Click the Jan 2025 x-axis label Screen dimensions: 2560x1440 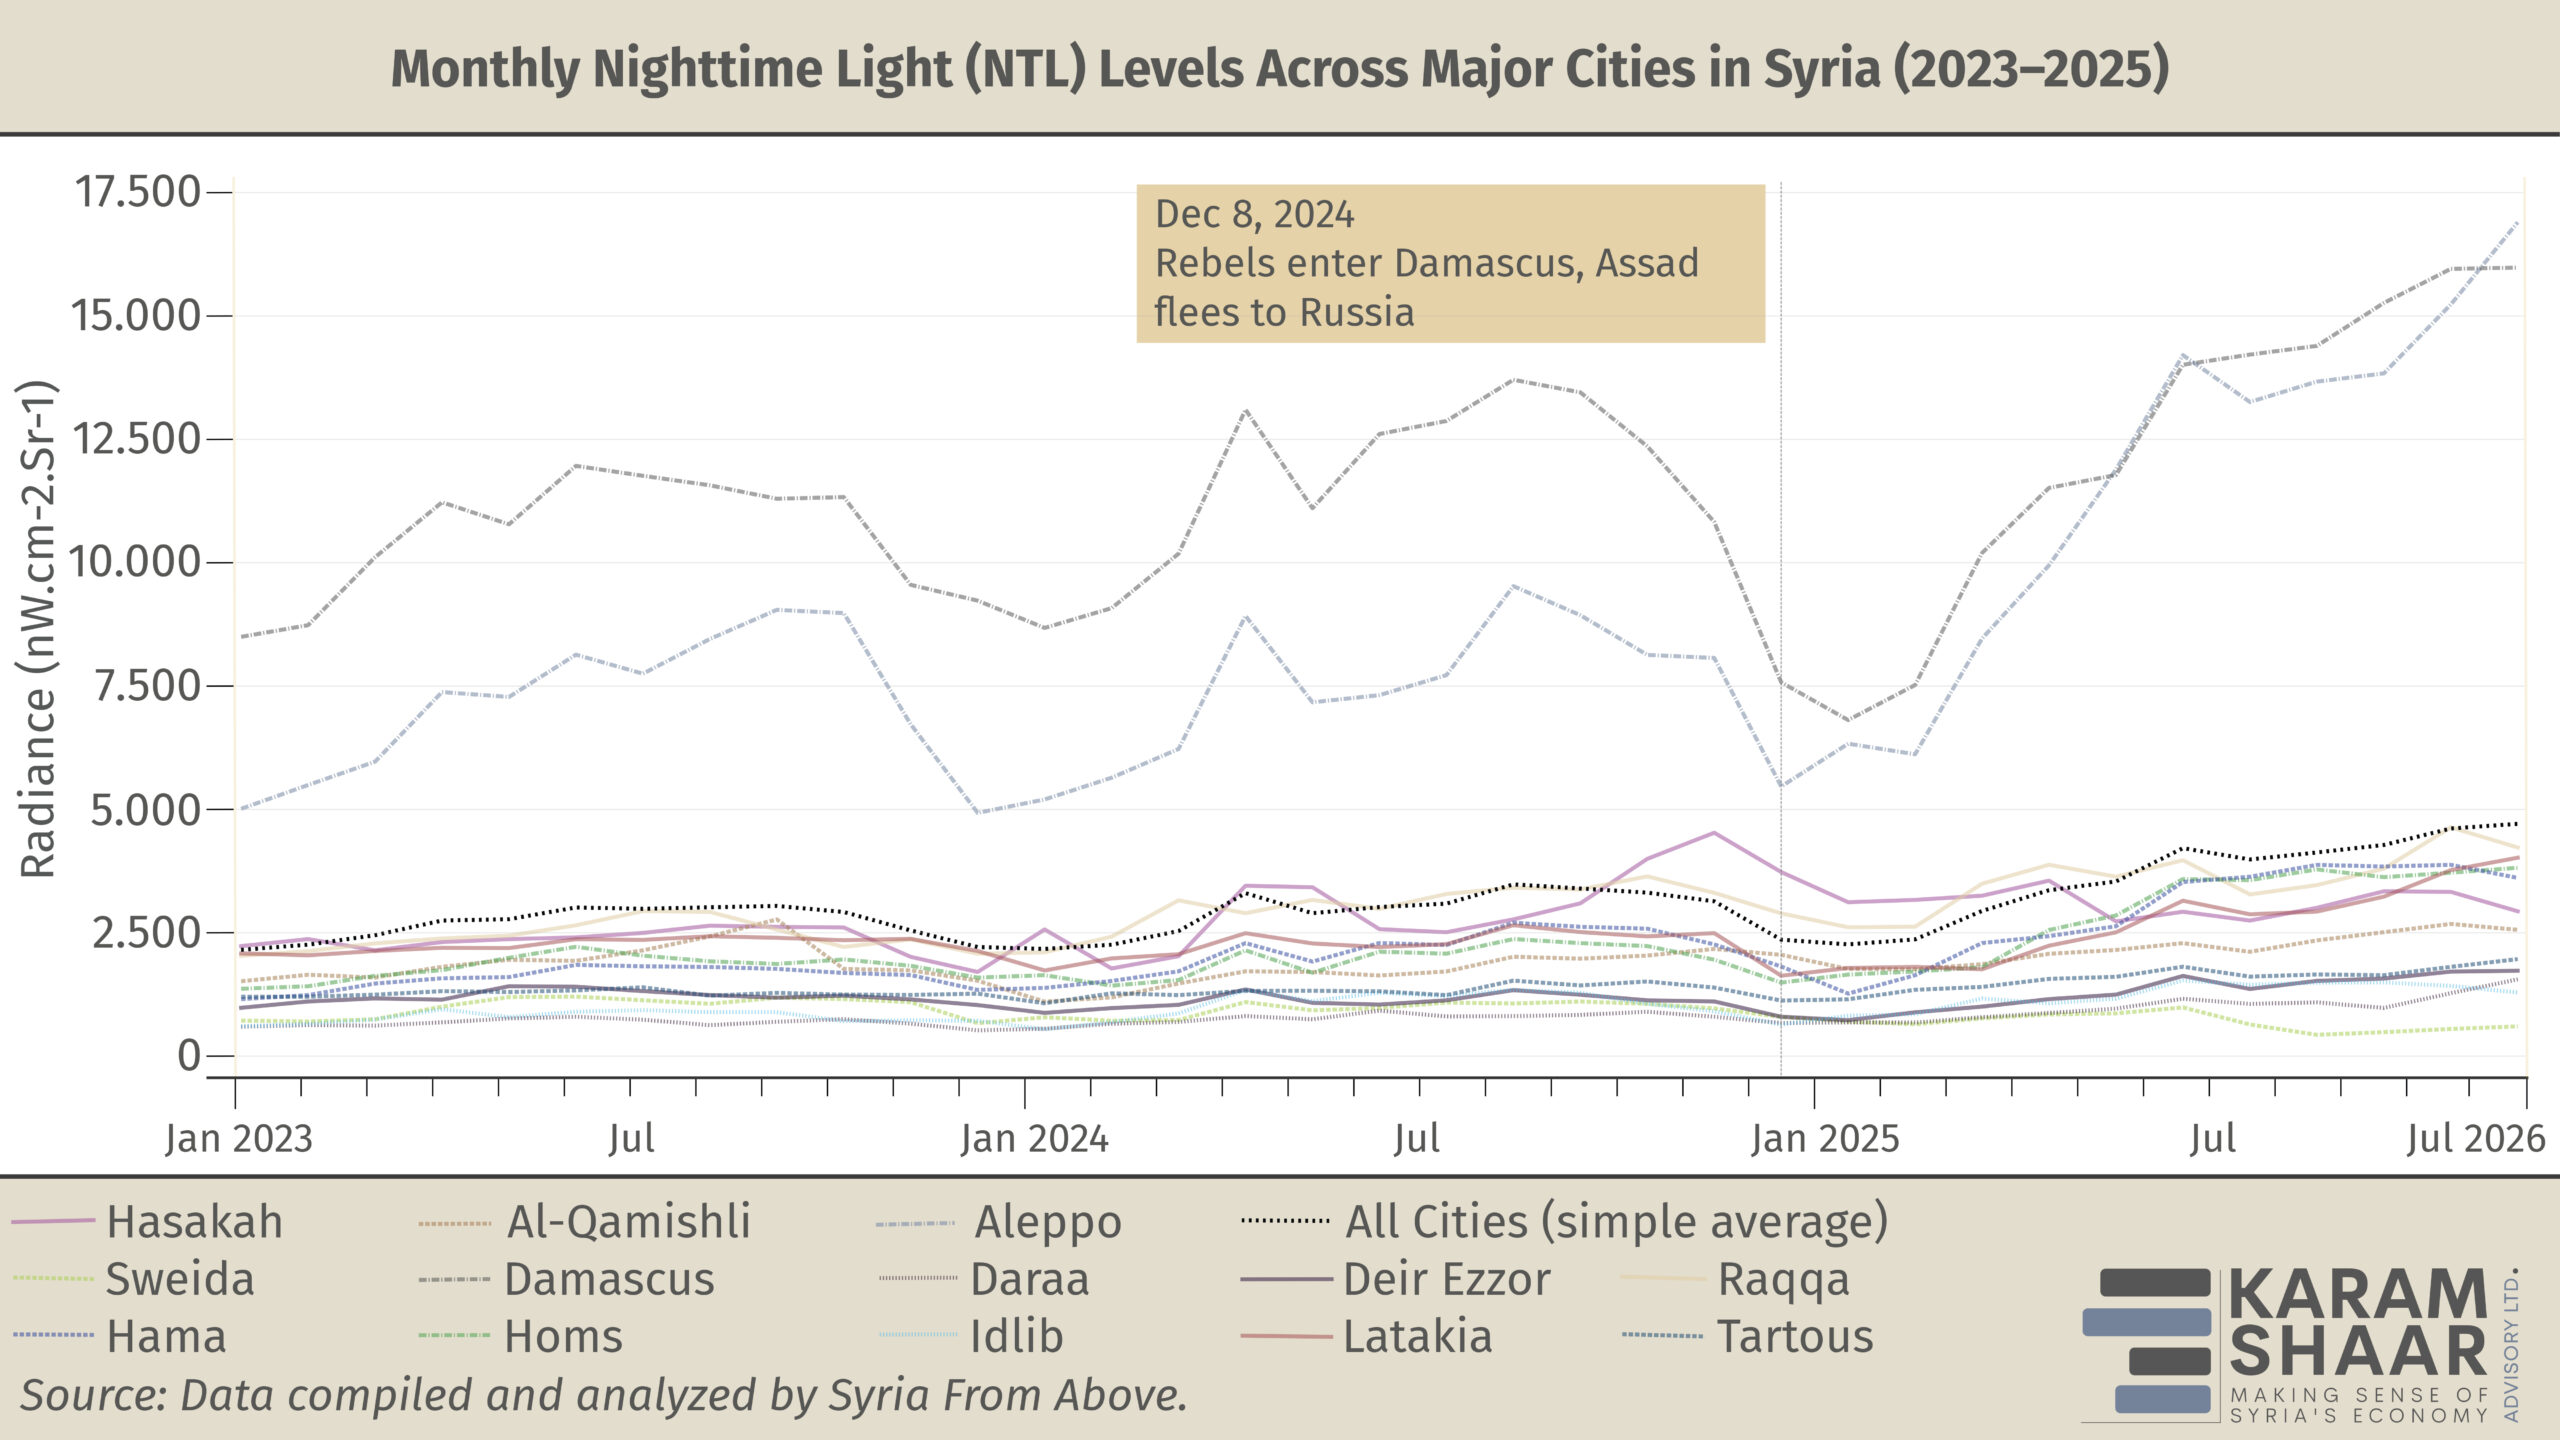1824,1139
